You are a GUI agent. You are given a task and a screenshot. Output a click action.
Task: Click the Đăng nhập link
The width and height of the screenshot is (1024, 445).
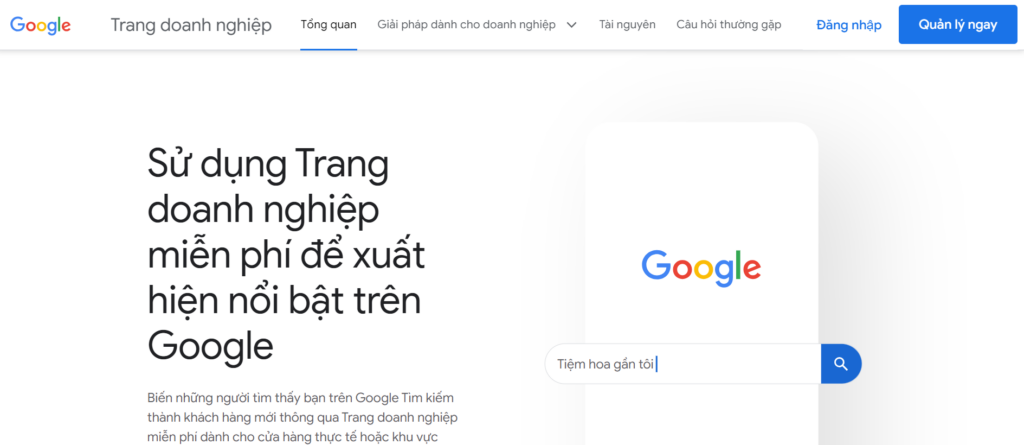click(849, 25)
